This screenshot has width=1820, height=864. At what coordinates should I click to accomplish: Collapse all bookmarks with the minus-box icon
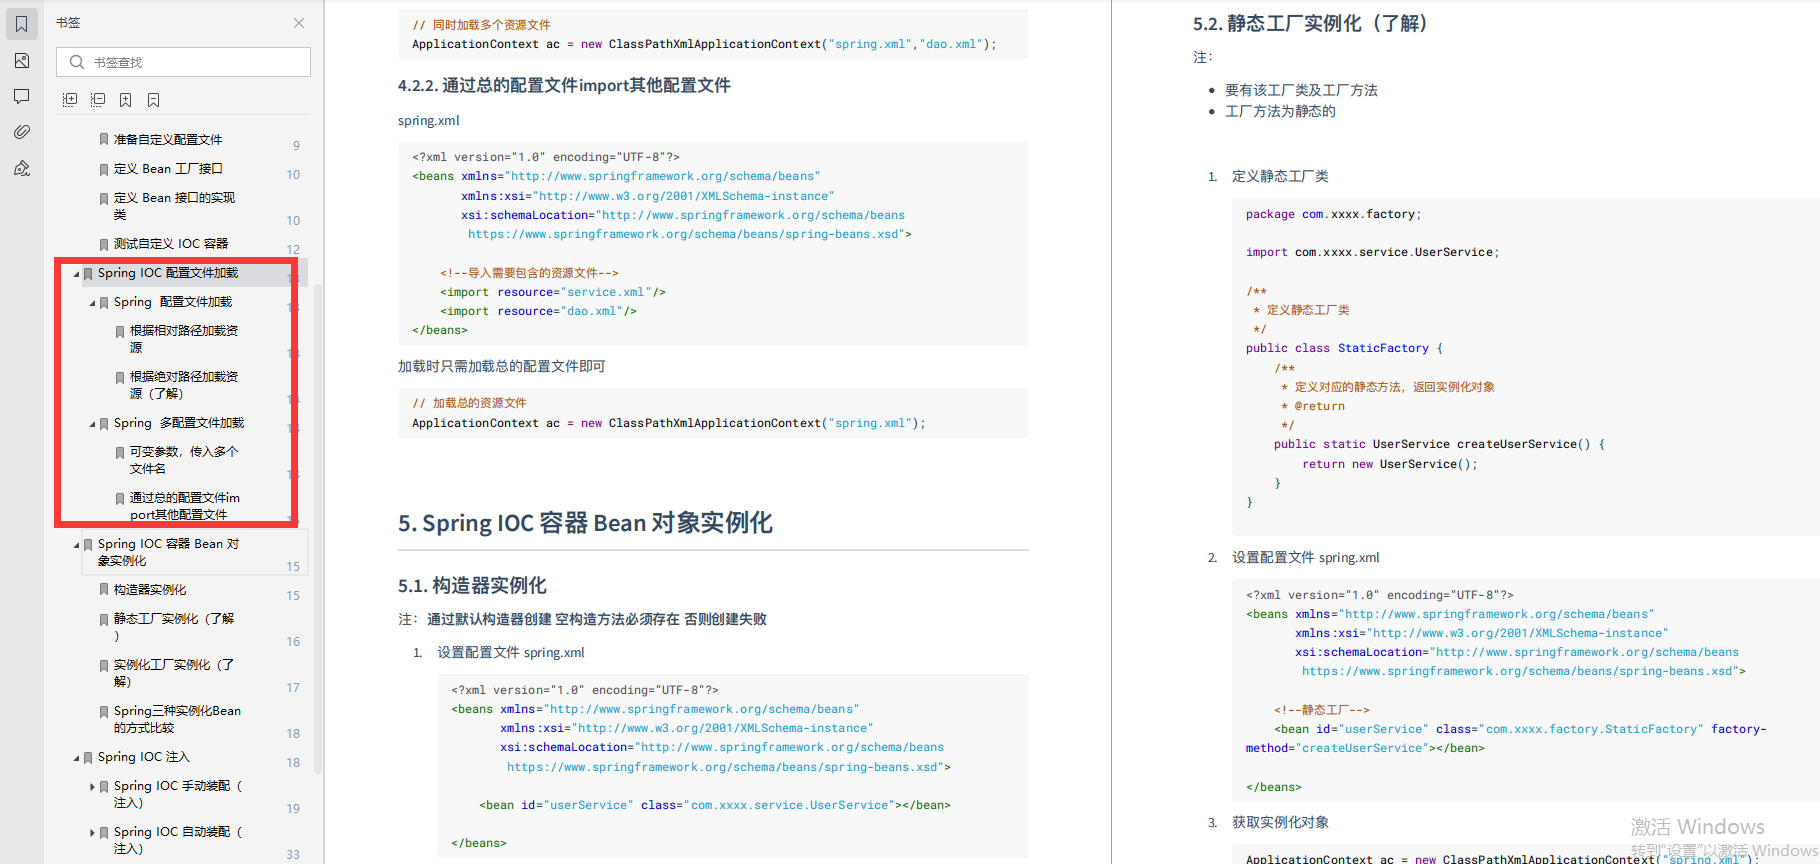(x=98, y=100)
